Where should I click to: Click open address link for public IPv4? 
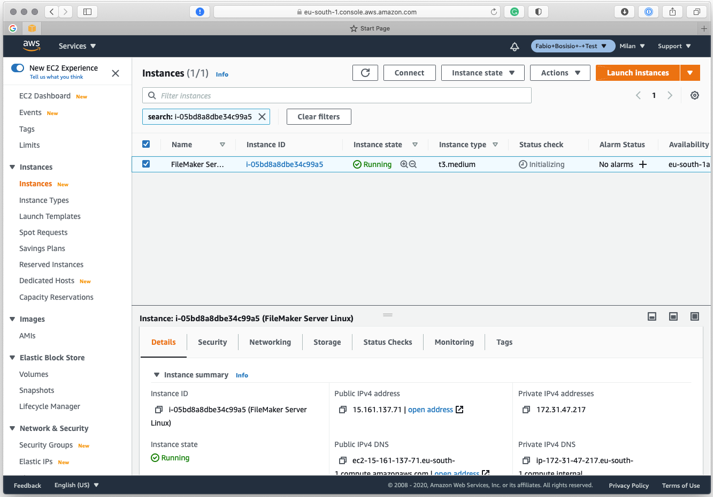pyautogui.click(x=430, y=410)
